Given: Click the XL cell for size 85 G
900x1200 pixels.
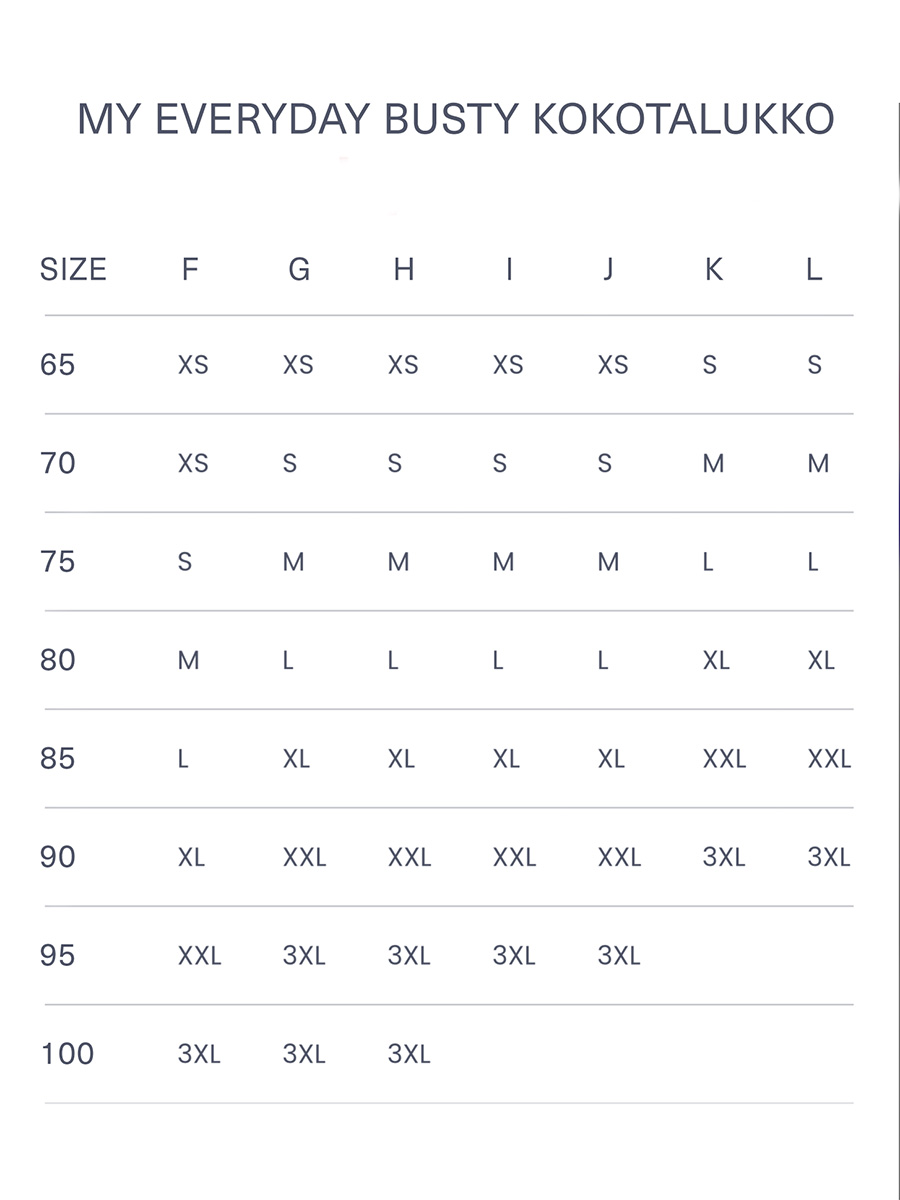Looking at the screenshot, I should point(296,759).
